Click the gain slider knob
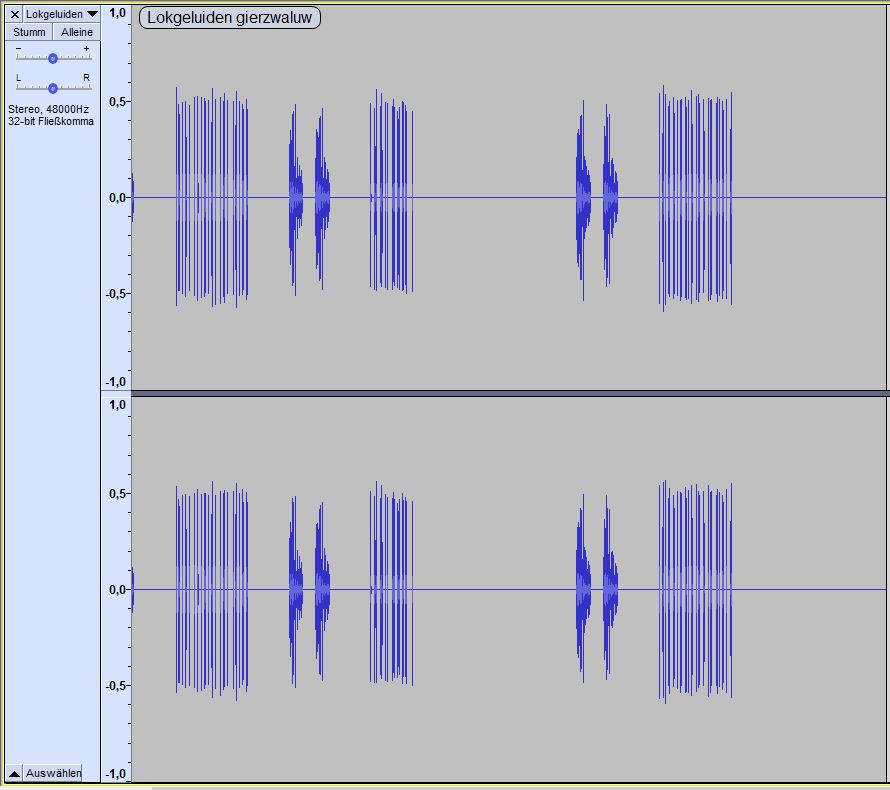Screen dimensions: 890x790 click(52, 58)
